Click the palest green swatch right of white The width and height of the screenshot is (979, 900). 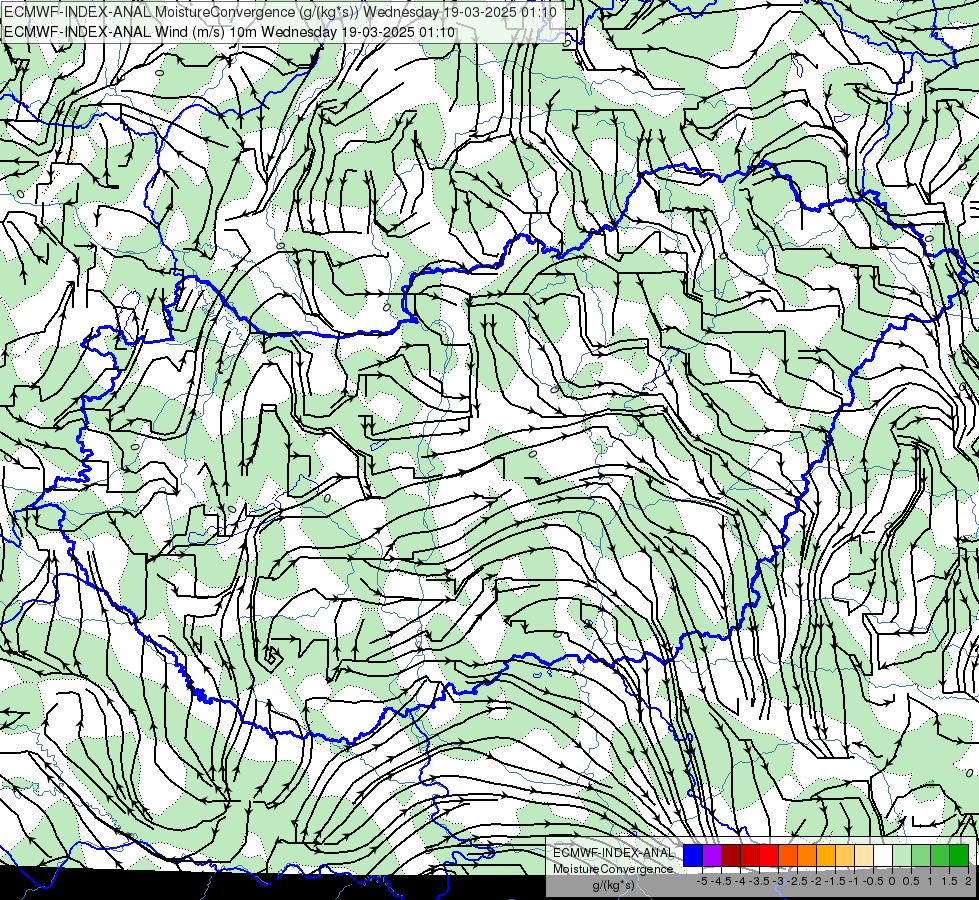(902, 855)
